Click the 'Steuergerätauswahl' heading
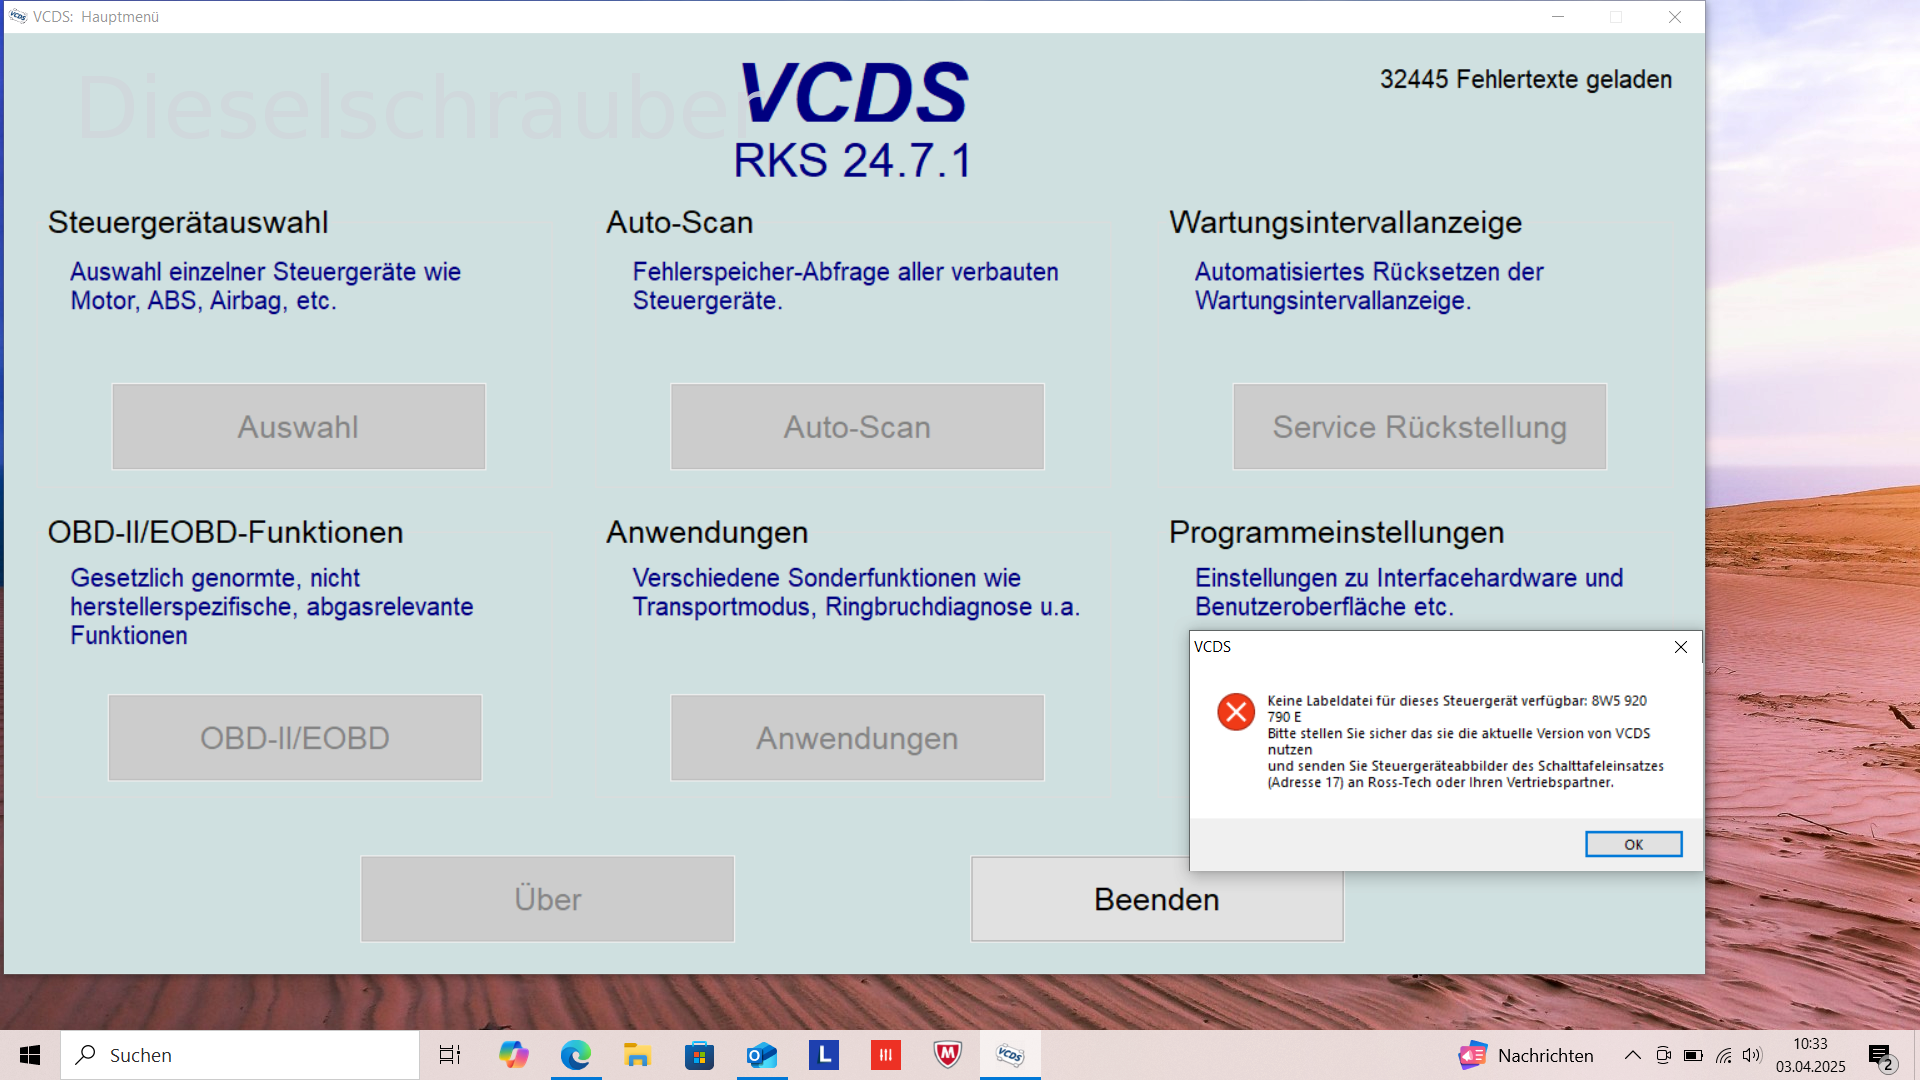Viewport: 1920px width, 1080px height. pyautogui.click(x=188, y=222)
